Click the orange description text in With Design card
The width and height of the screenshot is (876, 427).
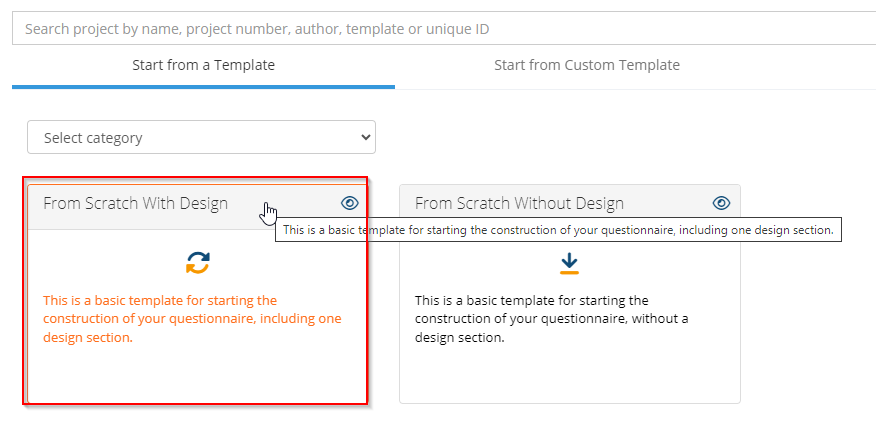[x=192, y=319]
